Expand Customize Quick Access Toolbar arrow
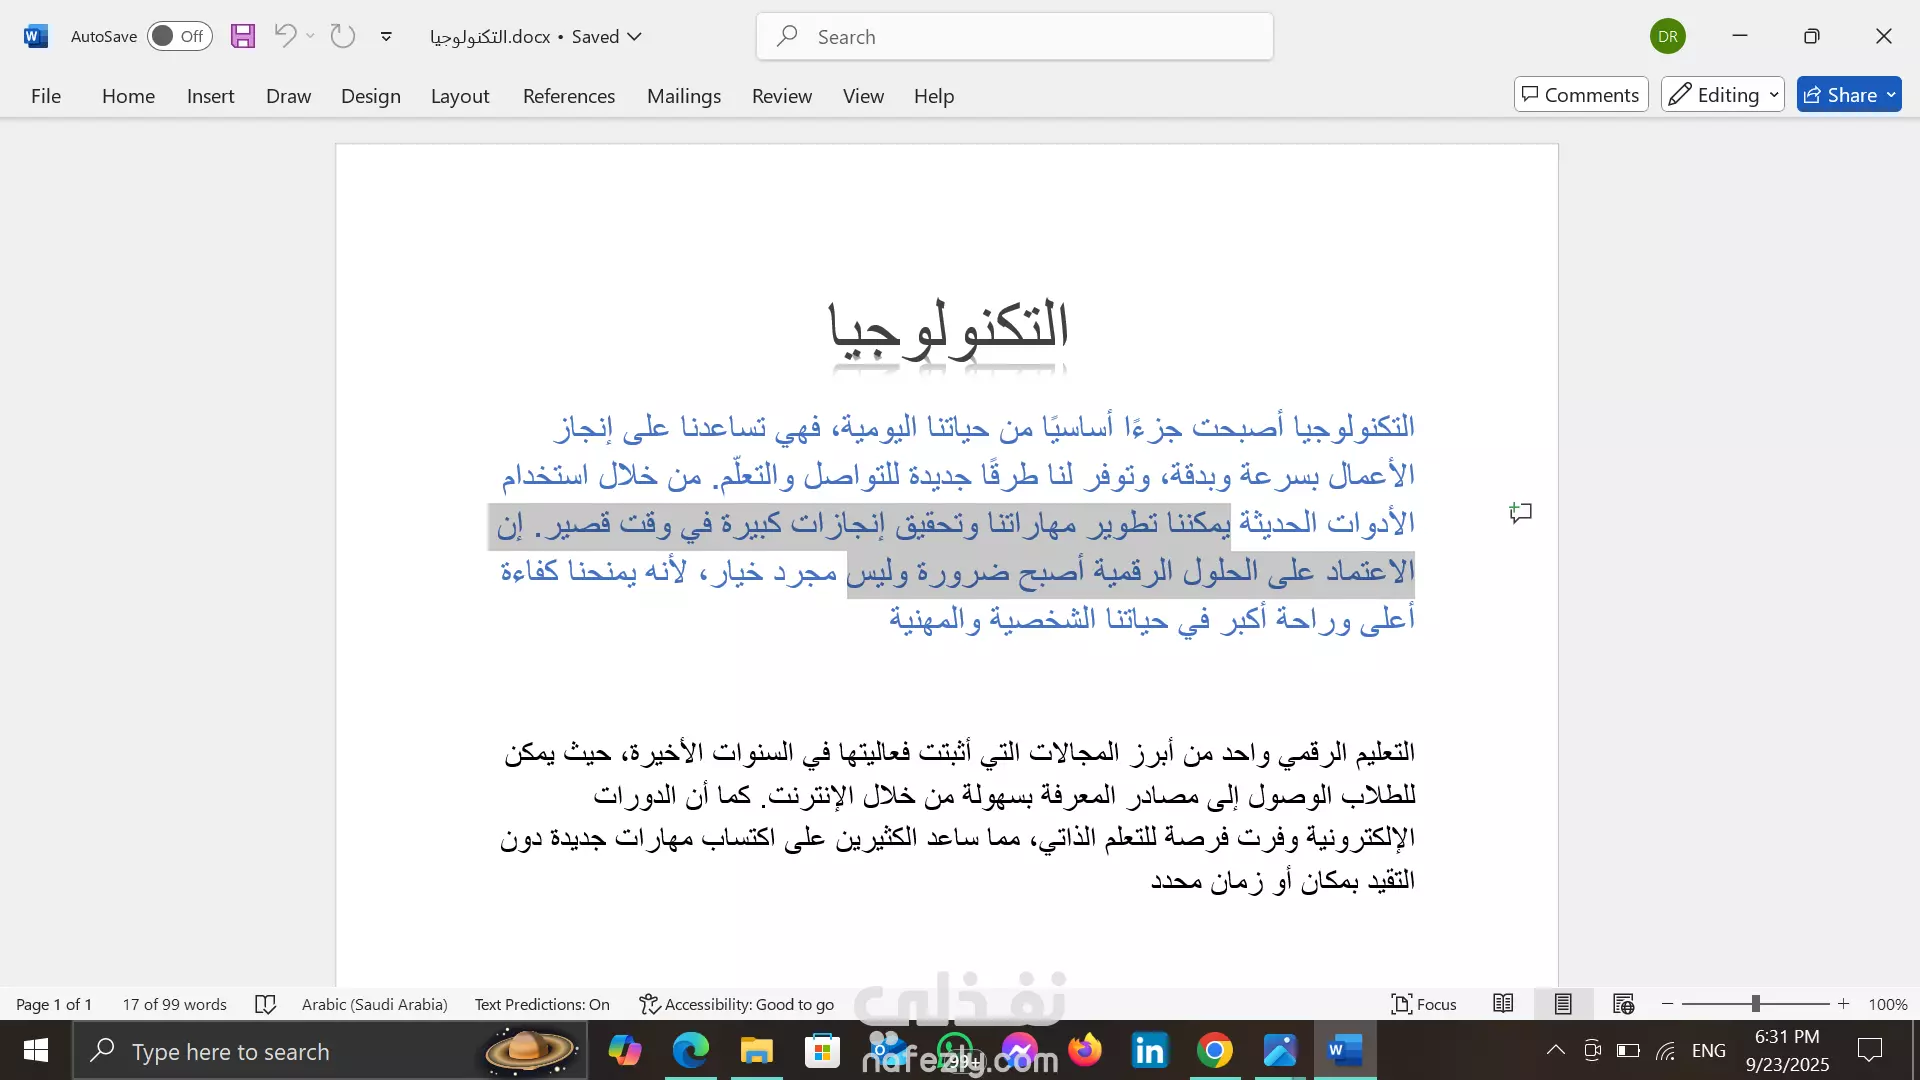This screenshot has height=1080, width=1920. coord(386,37)
